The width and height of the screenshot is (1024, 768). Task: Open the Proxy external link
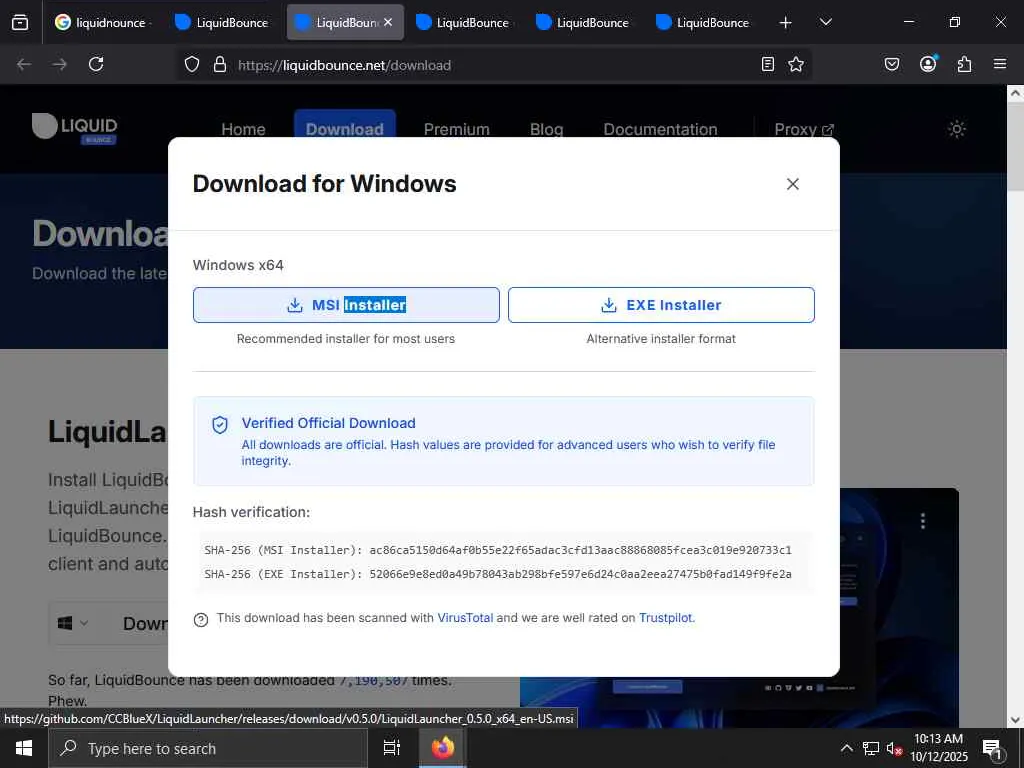click(x=804, y=129)
